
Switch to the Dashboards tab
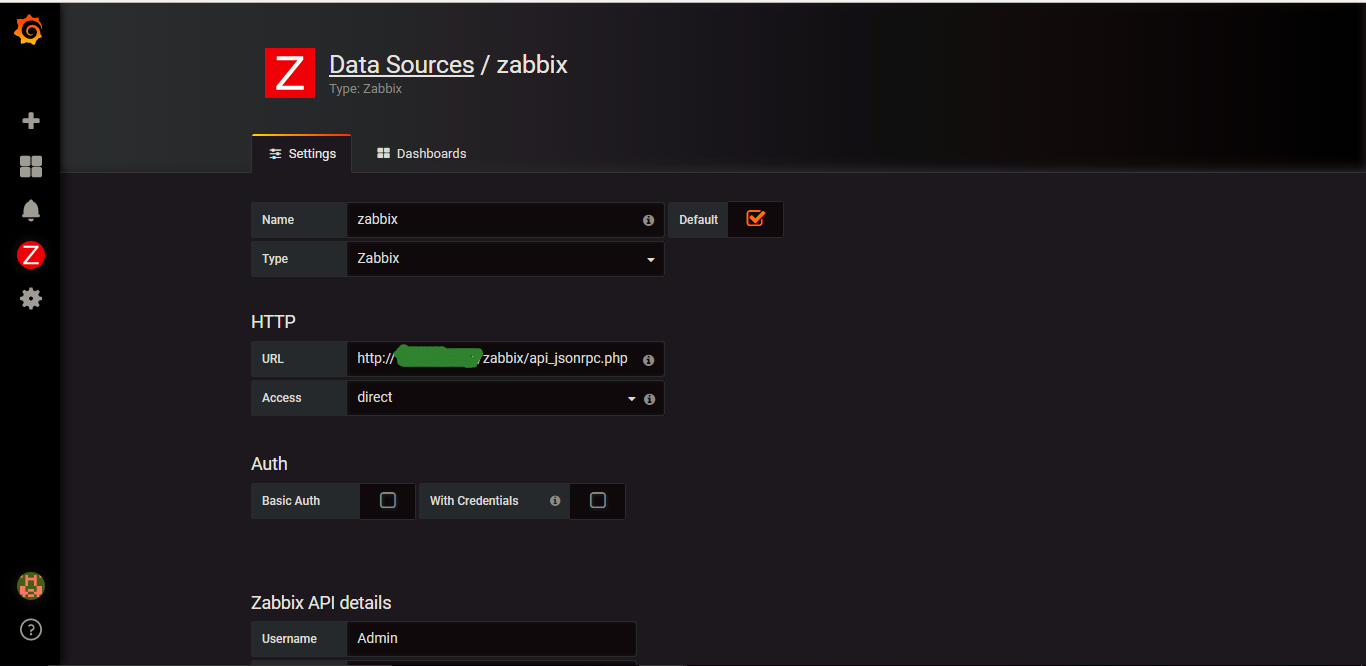422,154
